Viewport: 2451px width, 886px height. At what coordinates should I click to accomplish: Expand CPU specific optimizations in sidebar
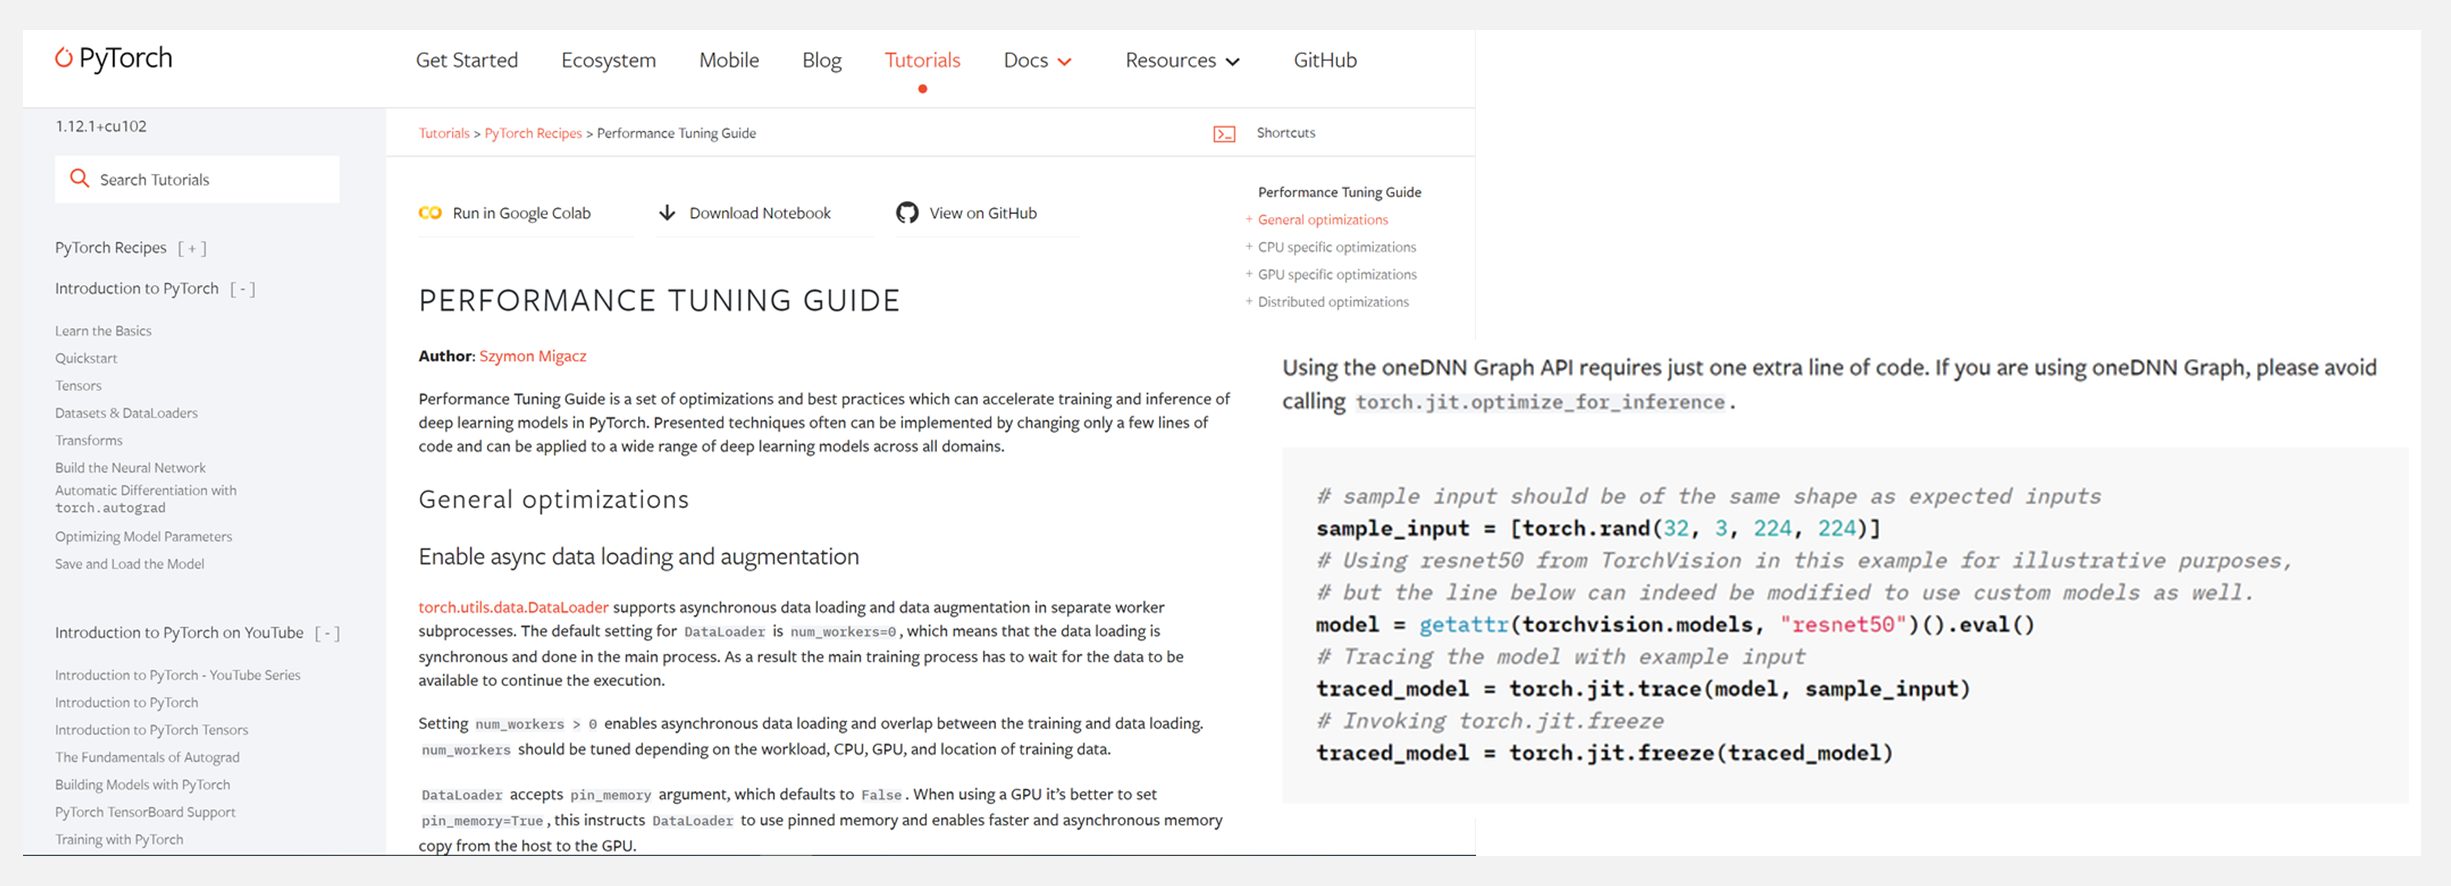click(1249, 247)
